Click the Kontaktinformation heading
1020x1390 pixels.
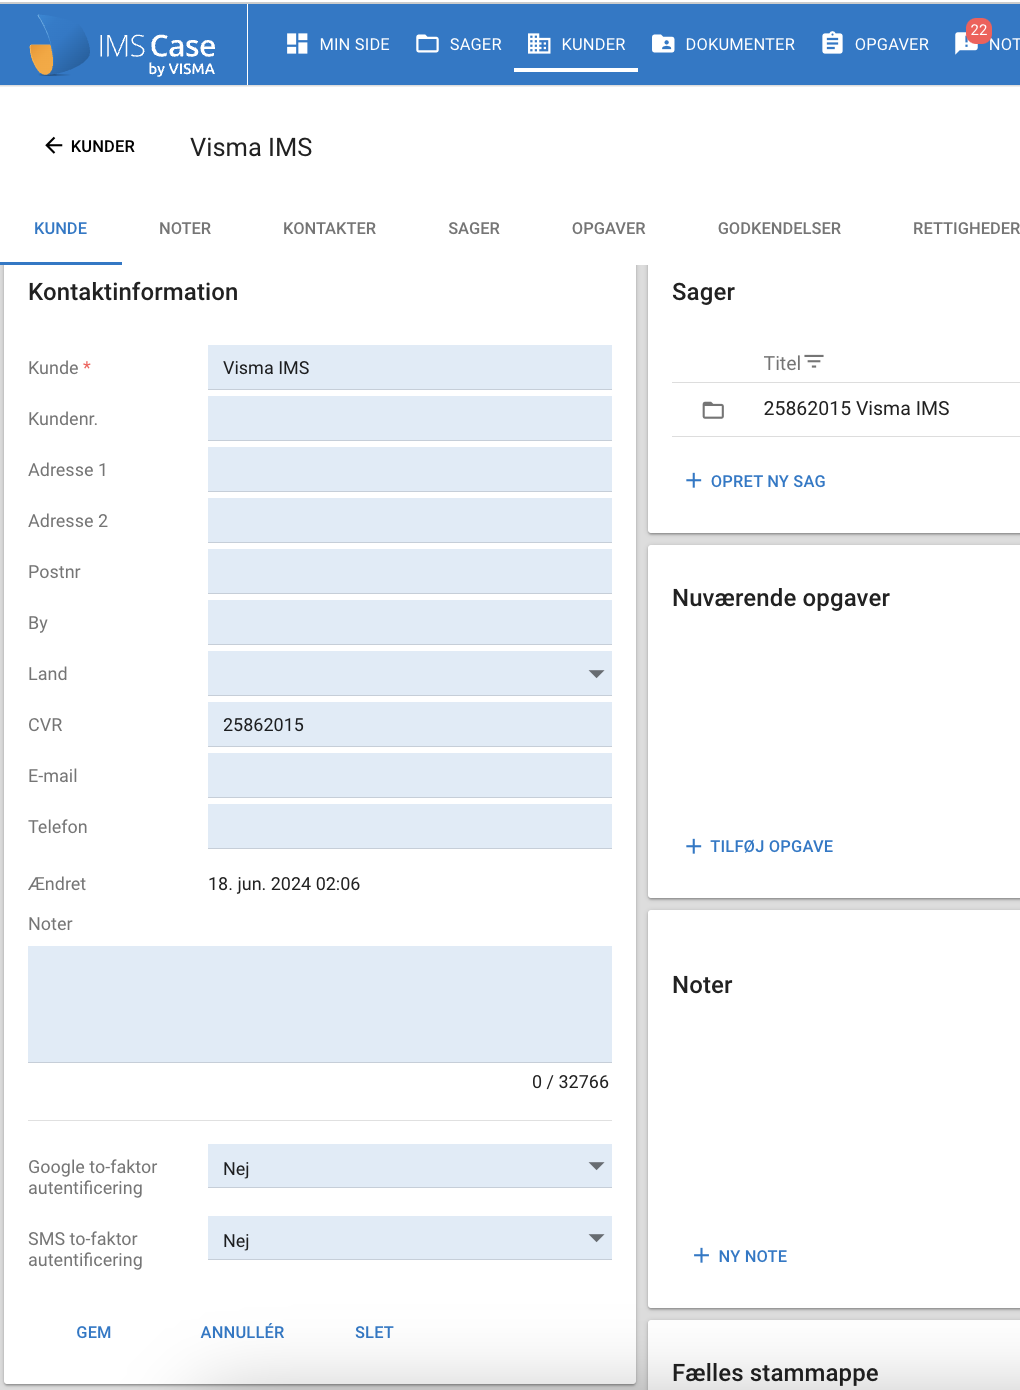(133, 292)
